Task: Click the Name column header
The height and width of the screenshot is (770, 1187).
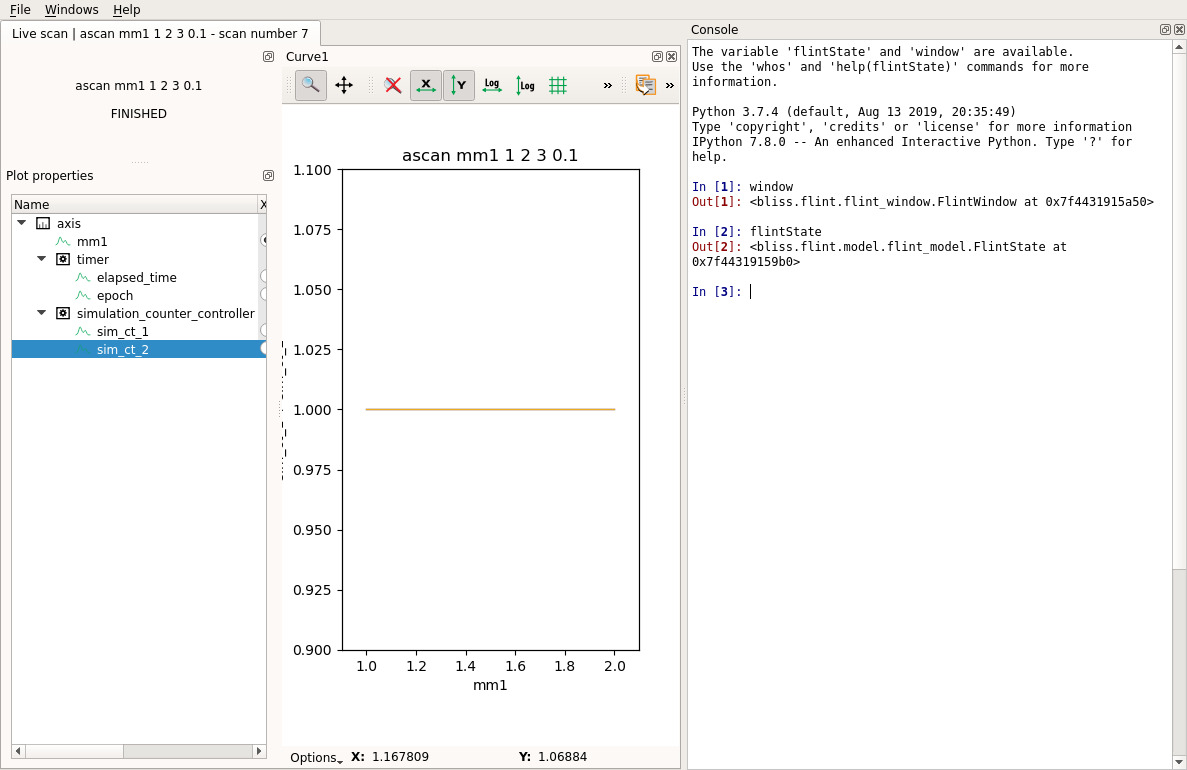Action: pyautogui.click(x=135, y=204)
